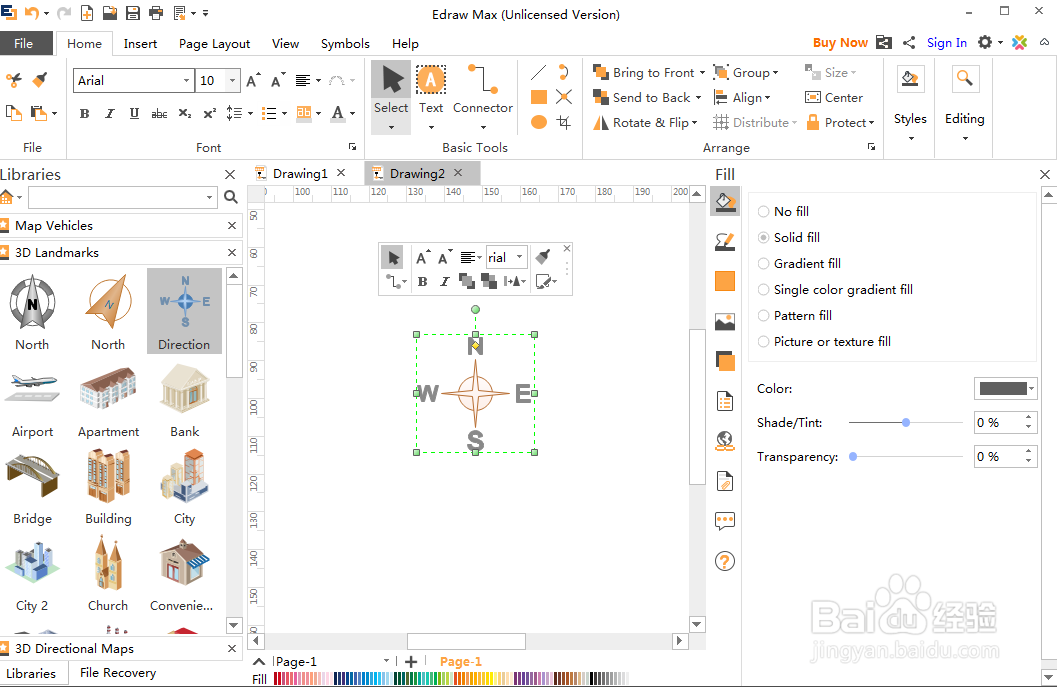Viewport: 1057px width, 687px height.
Task: Apply underline formatting
Action: tap(134, 113)
